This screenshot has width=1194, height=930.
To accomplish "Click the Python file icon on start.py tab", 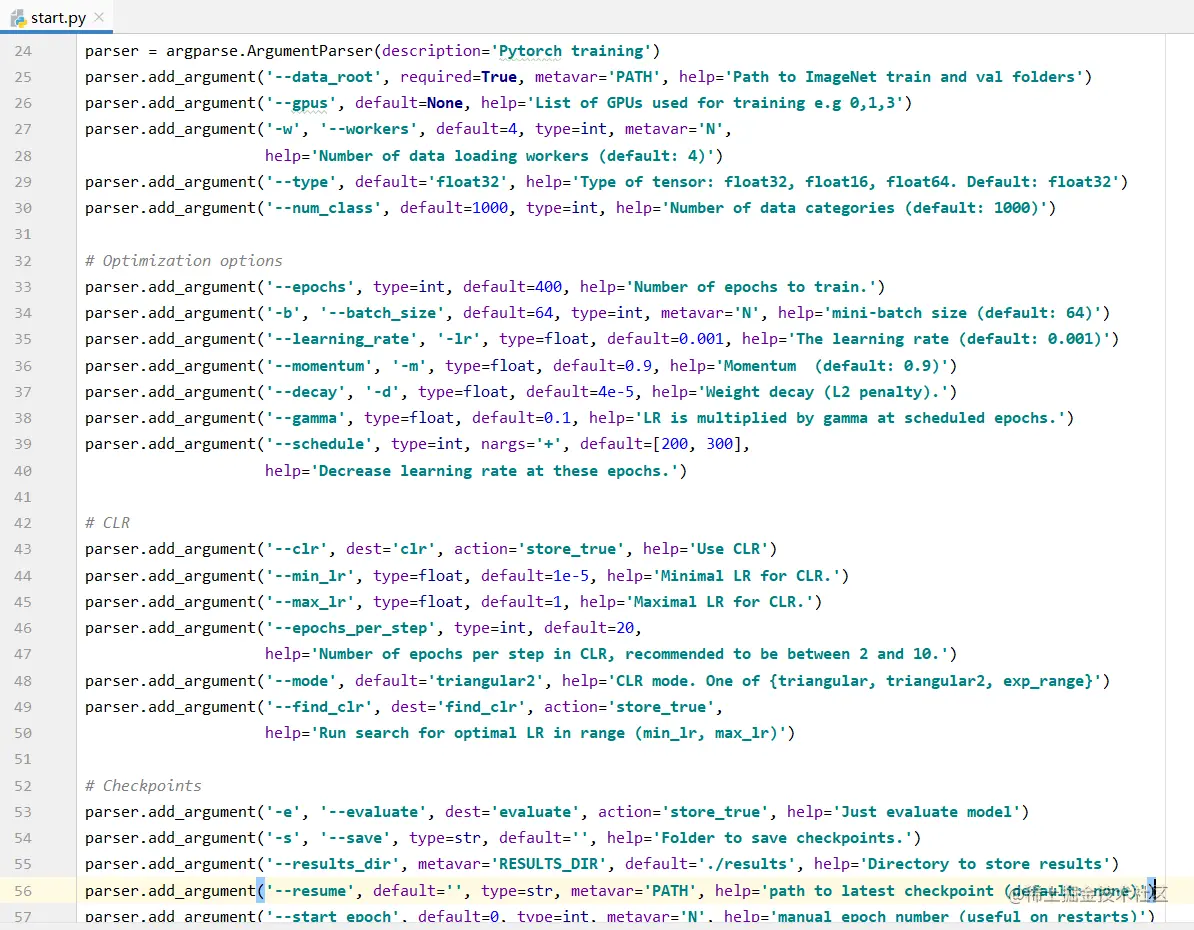I will coord(18,17).
